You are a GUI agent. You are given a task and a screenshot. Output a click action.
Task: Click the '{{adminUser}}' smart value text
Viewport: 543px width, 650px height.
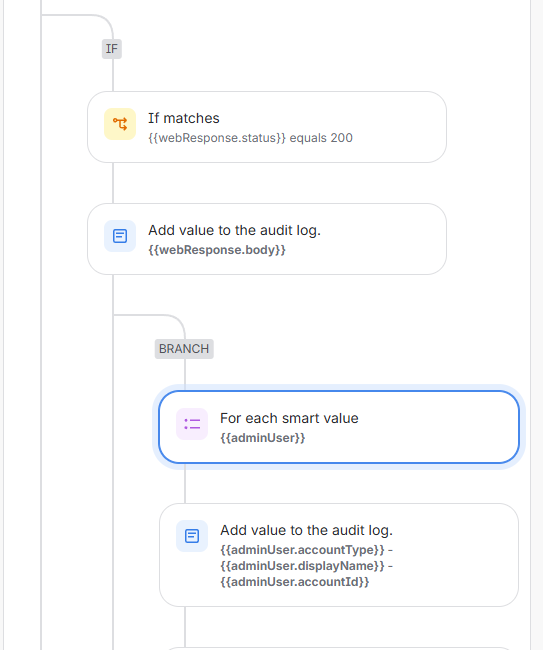point(262,438)
